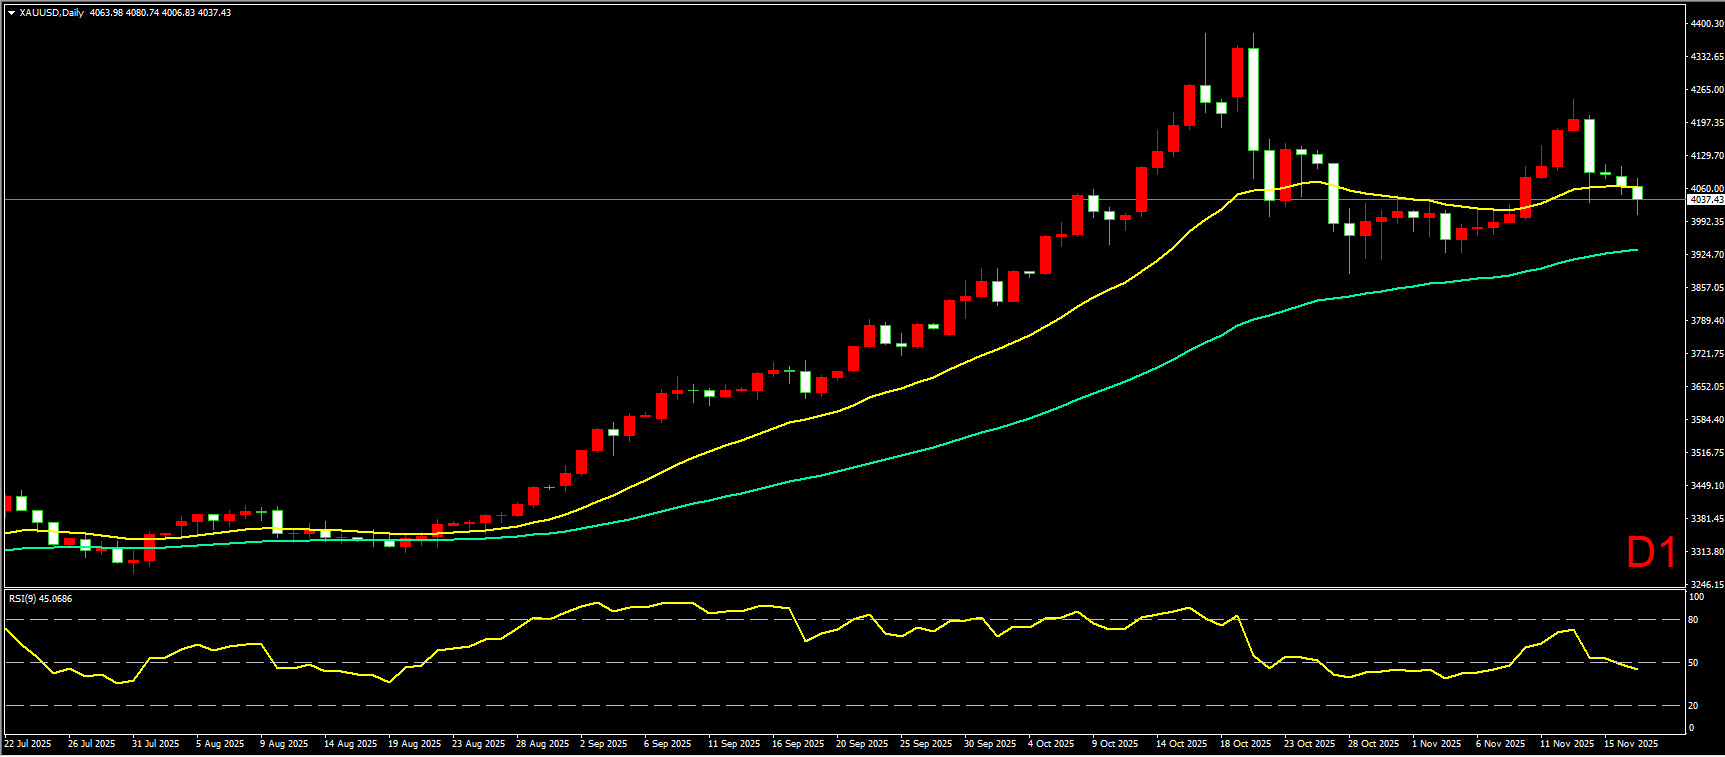Select the 2 Sep 2025 date on the time axis
Viewport: 1725px width, 757px height.
click(x=604, y=744)
